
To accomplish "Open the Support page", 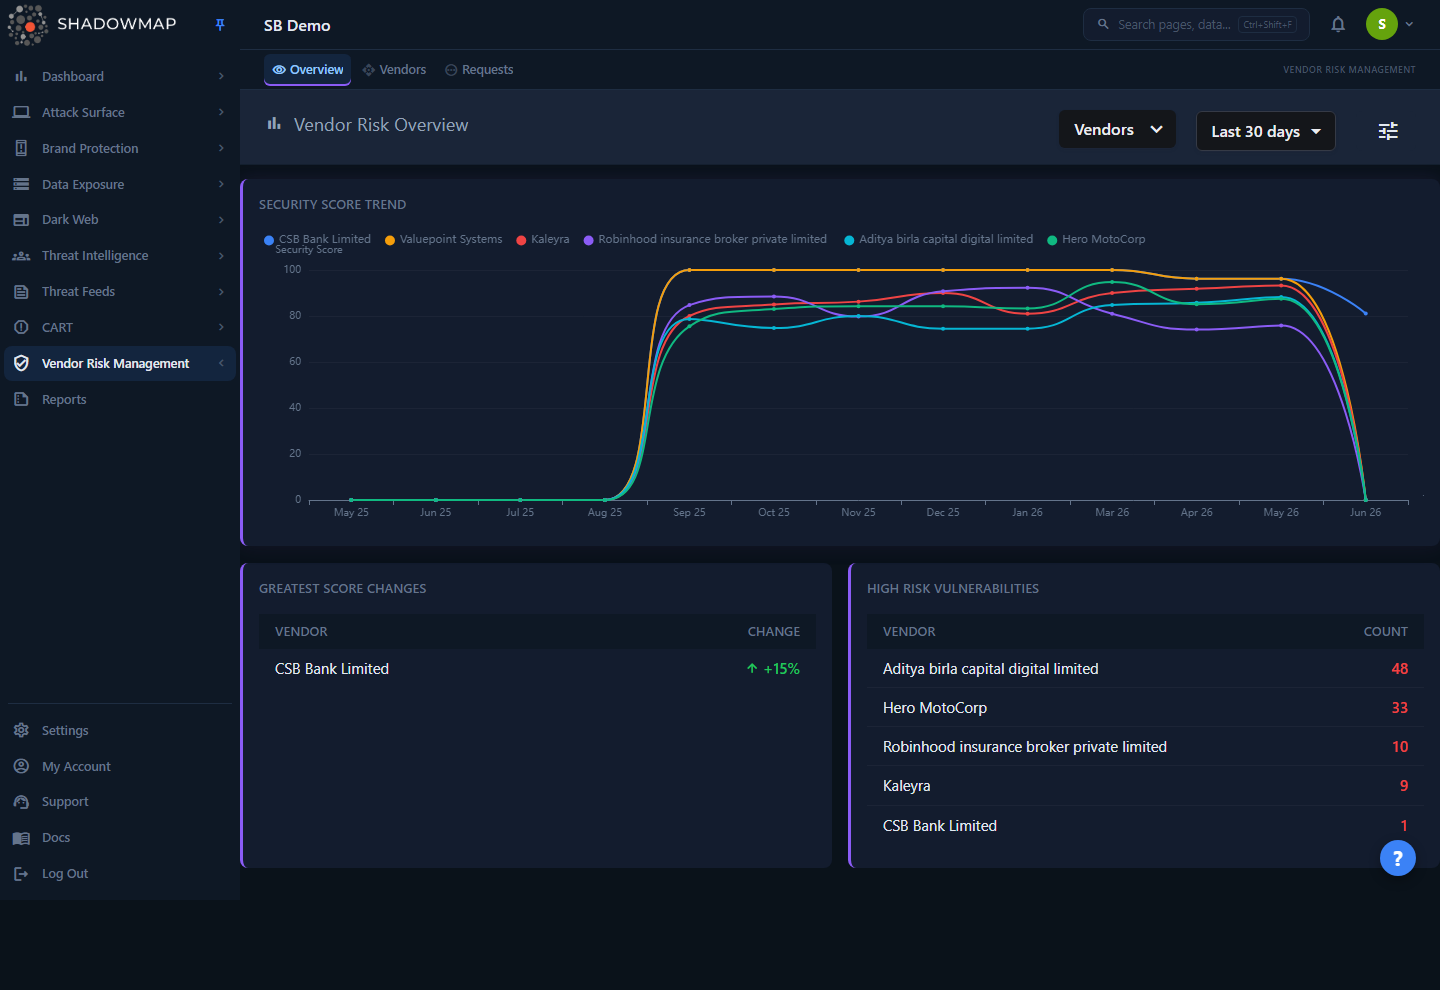I will point(120,802).
